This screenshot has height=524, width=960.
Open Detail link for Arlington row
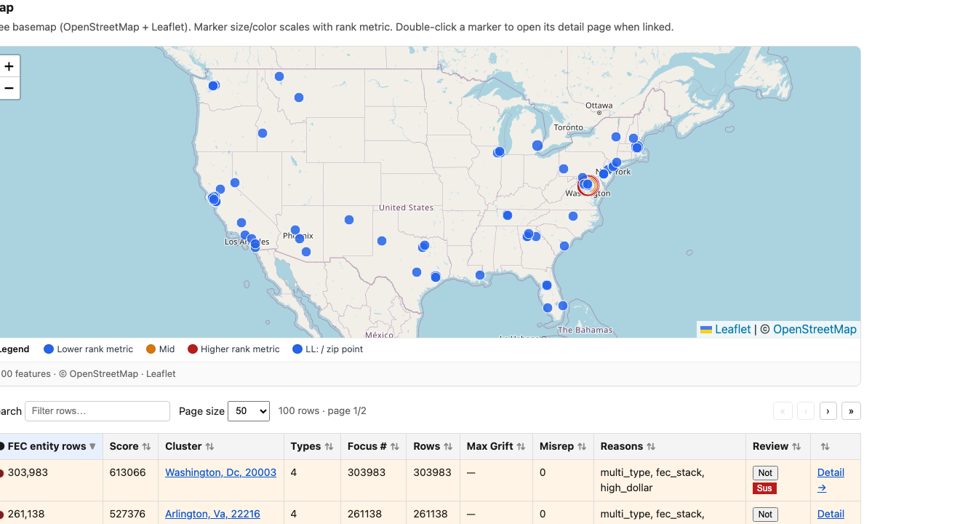(x=830, y=514)
